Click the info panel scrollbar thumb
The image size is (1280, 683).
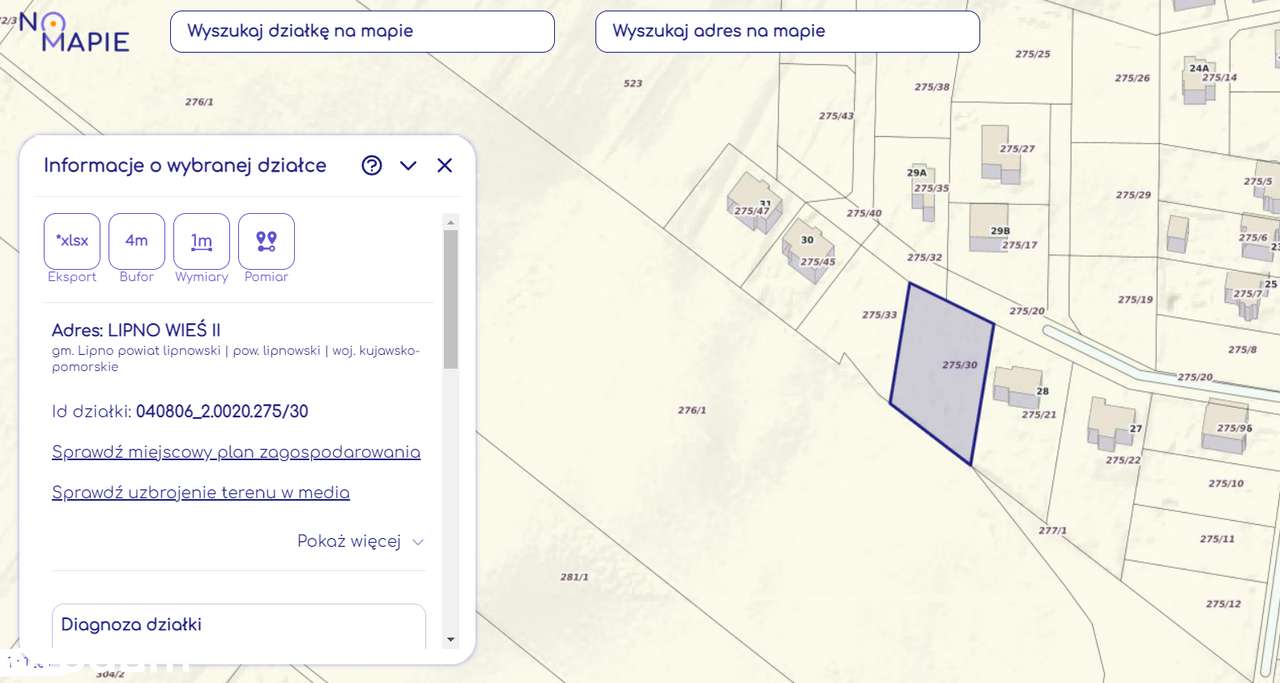coord(451,299)
